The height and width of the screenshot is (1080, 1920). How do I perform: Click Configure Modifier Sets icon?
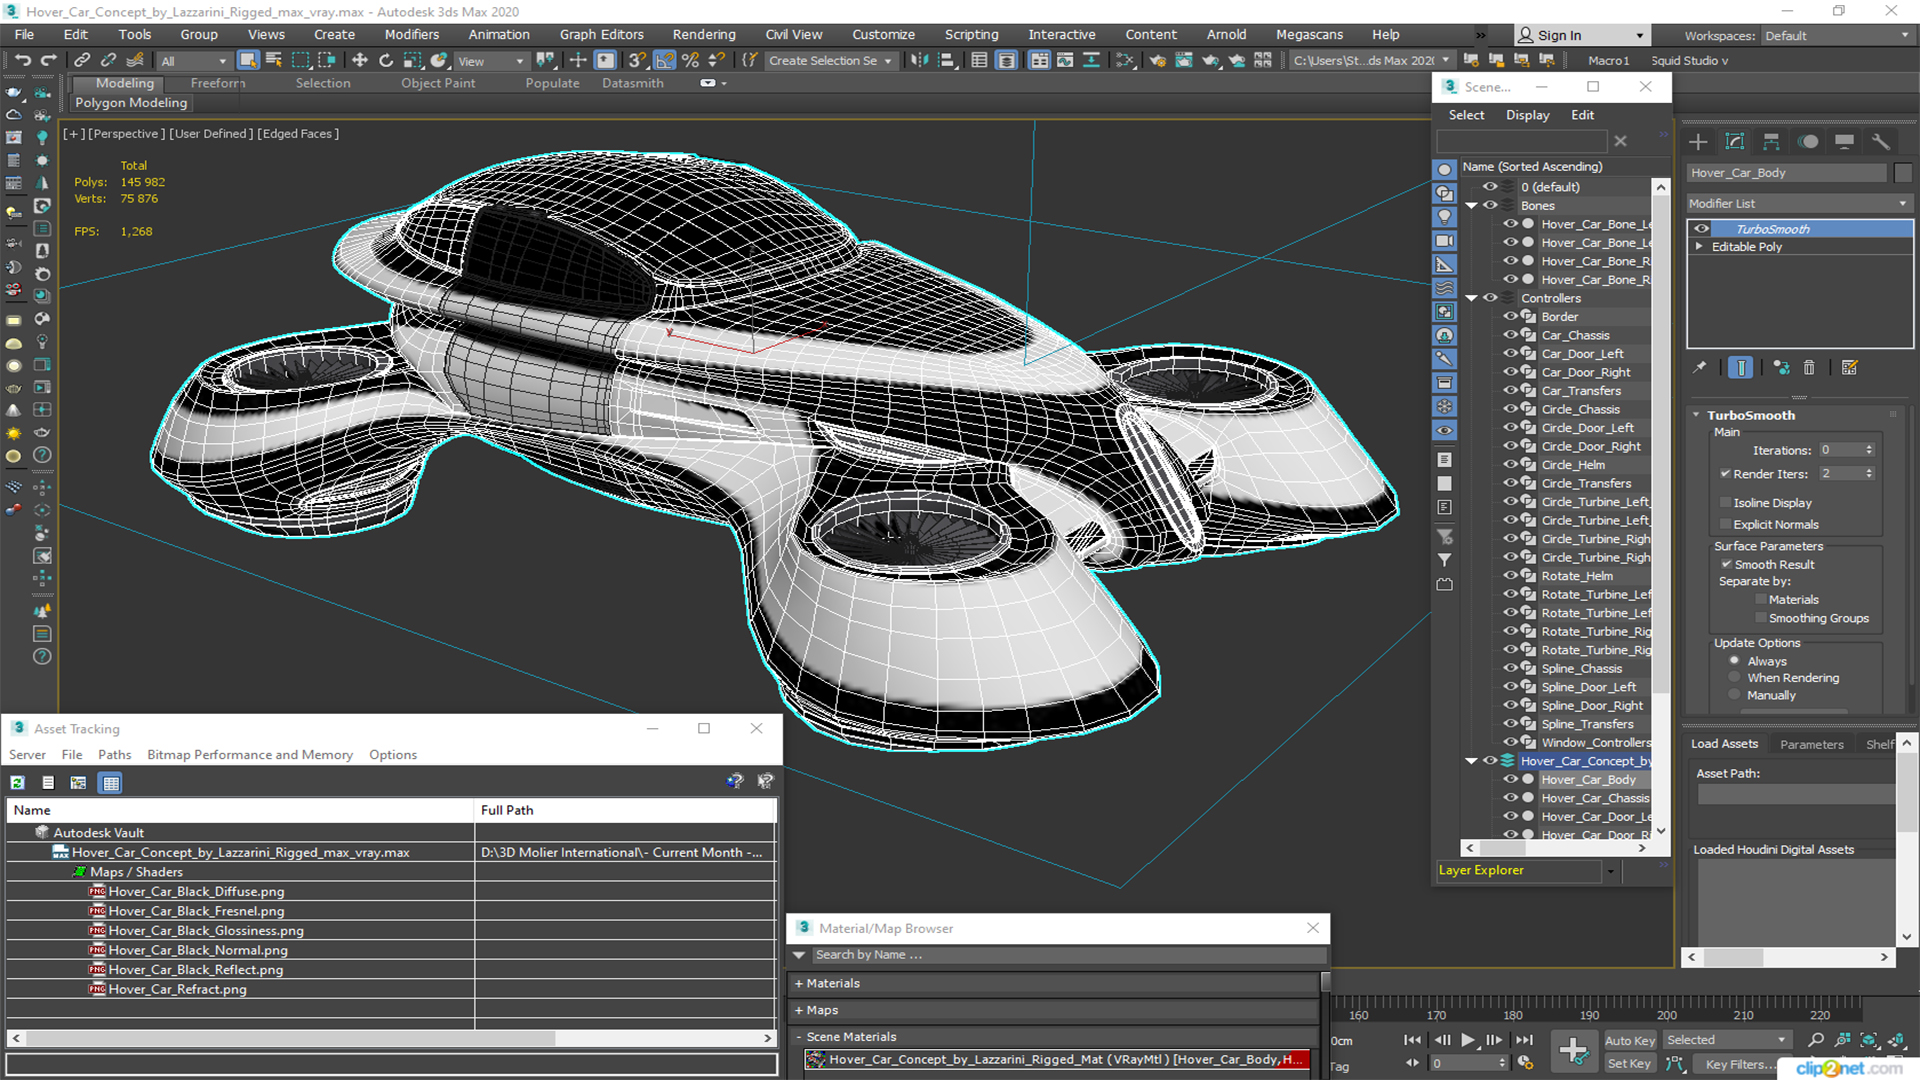pos(1849,368)
